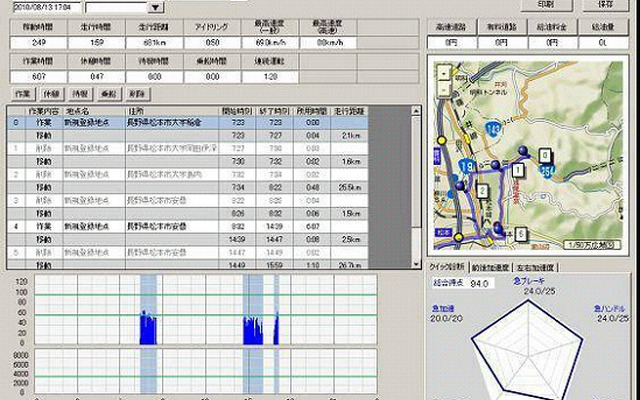Click the 高速道路 button
Image resolution: width=640 pixels, height=400 pixels.
pyautogui.click(x=451, y=27)
